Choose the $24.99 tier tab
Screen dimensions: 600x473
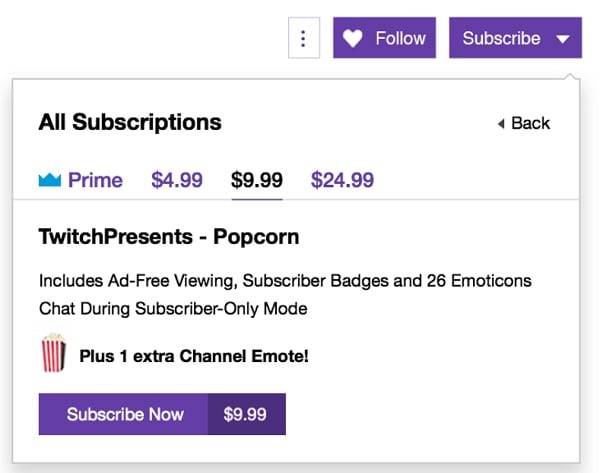pos(342,180)
